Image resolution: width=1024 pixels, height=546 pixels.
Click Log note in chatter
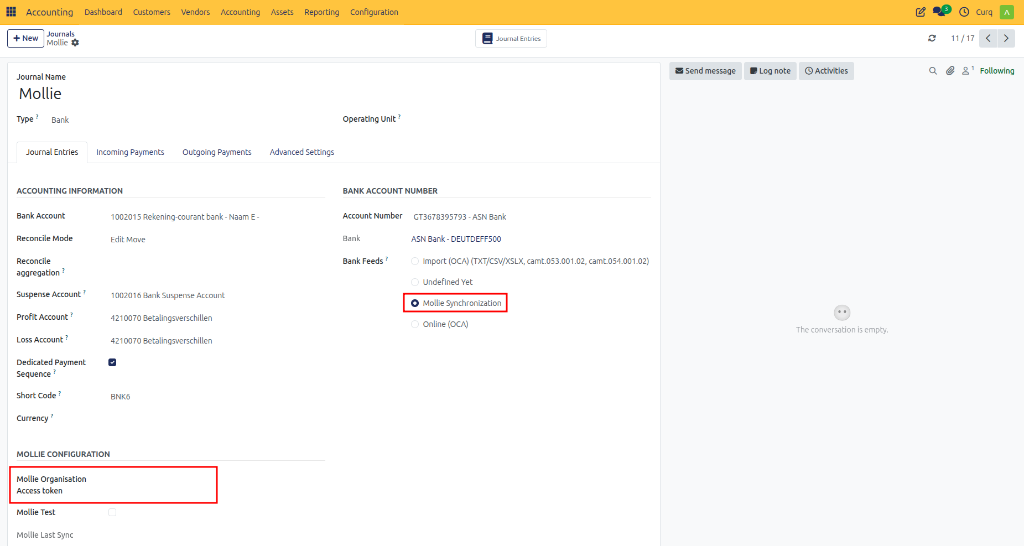tap(770, 71)
